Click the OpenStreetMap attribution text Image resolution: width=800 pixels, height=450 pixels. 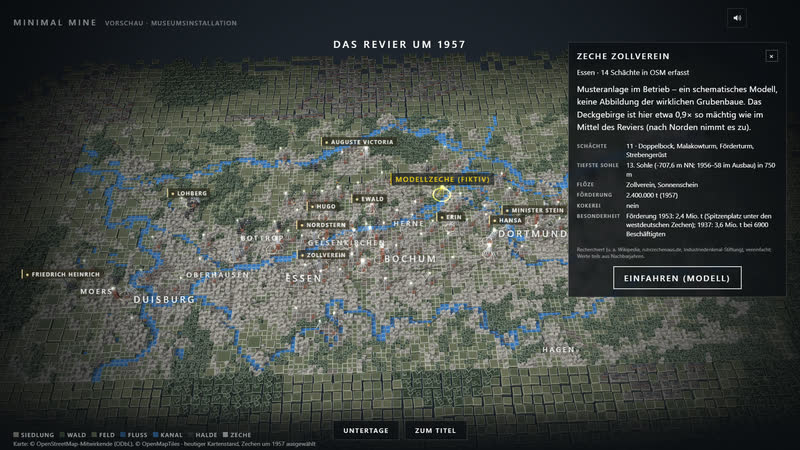tap(164, 444)
